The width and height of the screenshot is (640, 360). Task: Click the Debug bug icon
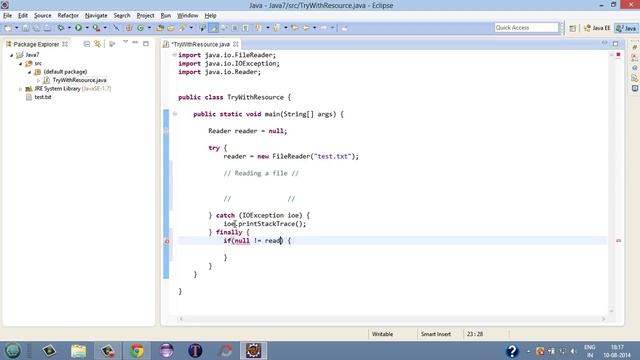(60, 28)
